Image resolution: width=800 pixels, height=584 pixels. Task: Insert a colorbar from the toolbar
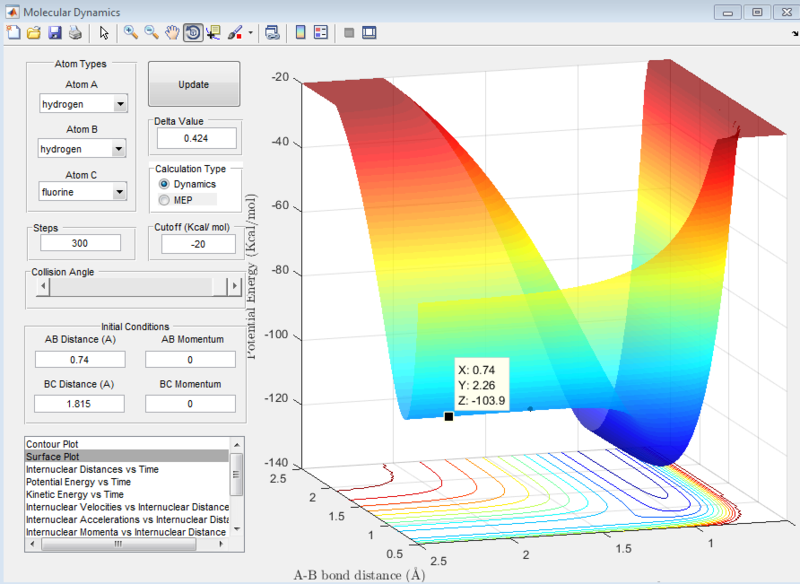(300, 33)
